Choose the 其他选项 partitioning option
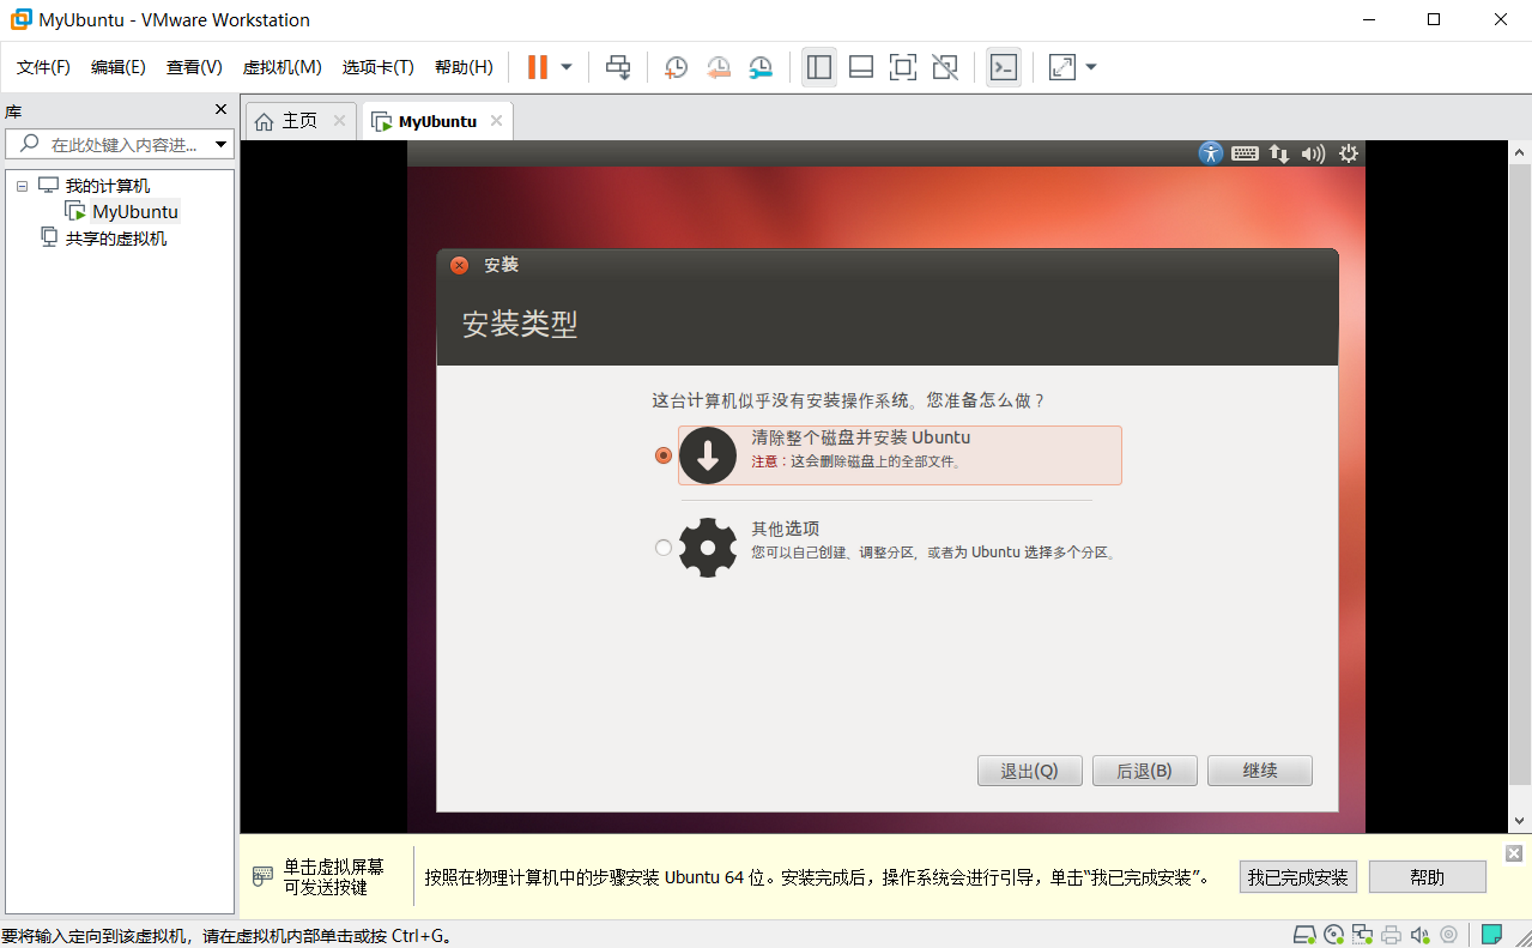Image resolution: width=1532 pixels, height=948 pixels. click(662, 547)
